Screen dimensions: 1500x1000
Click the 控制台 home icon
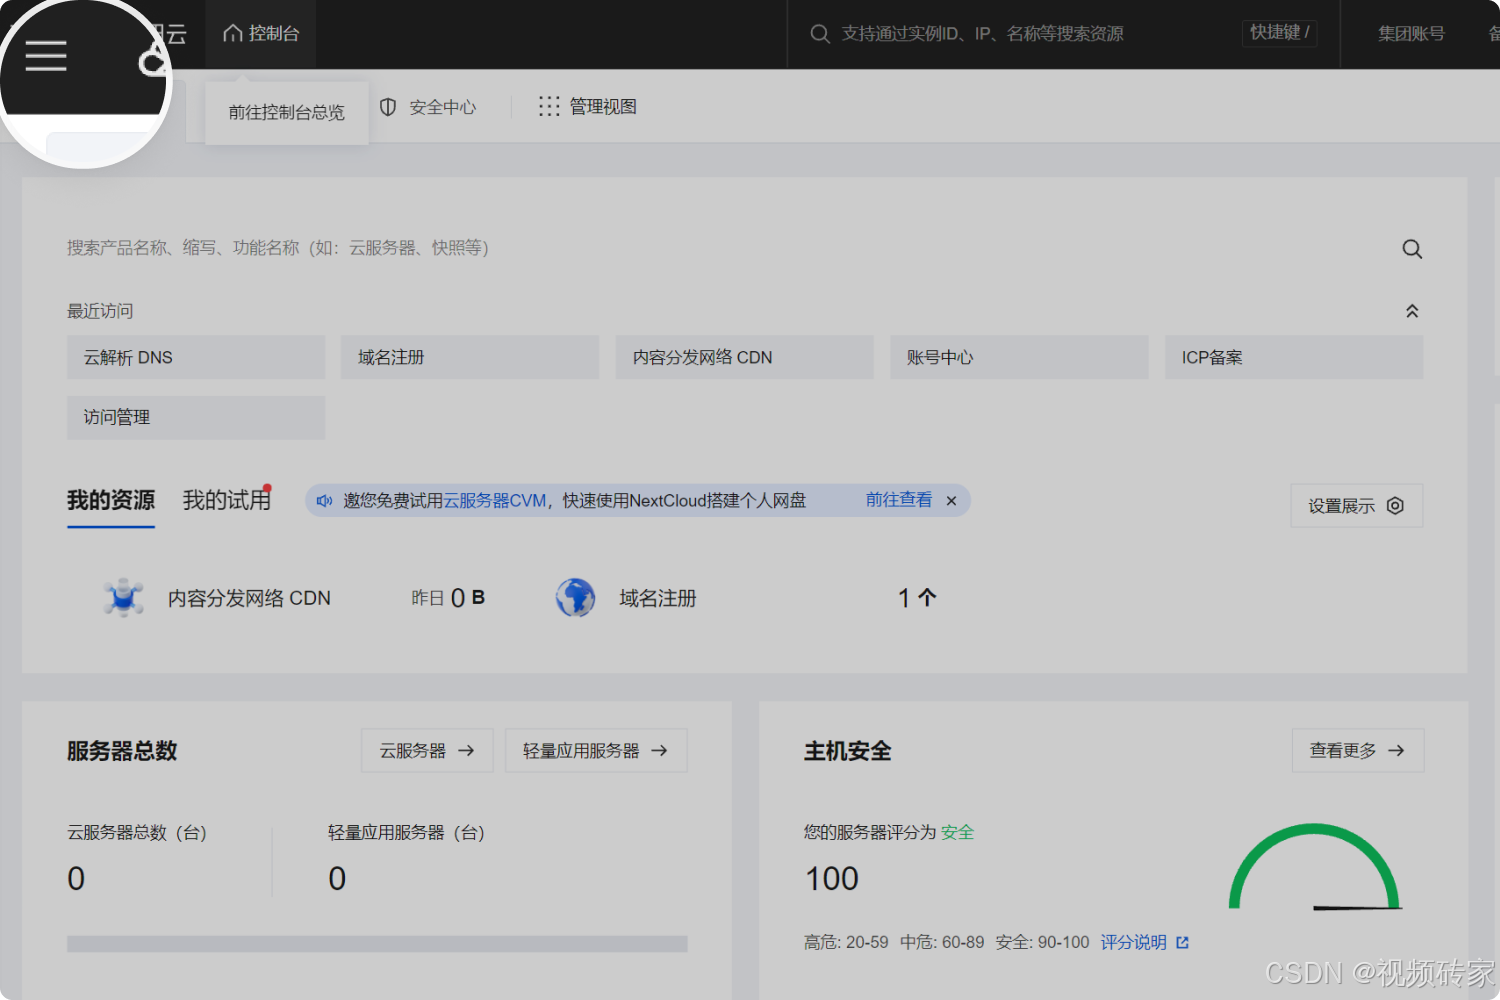coord(233,34)
